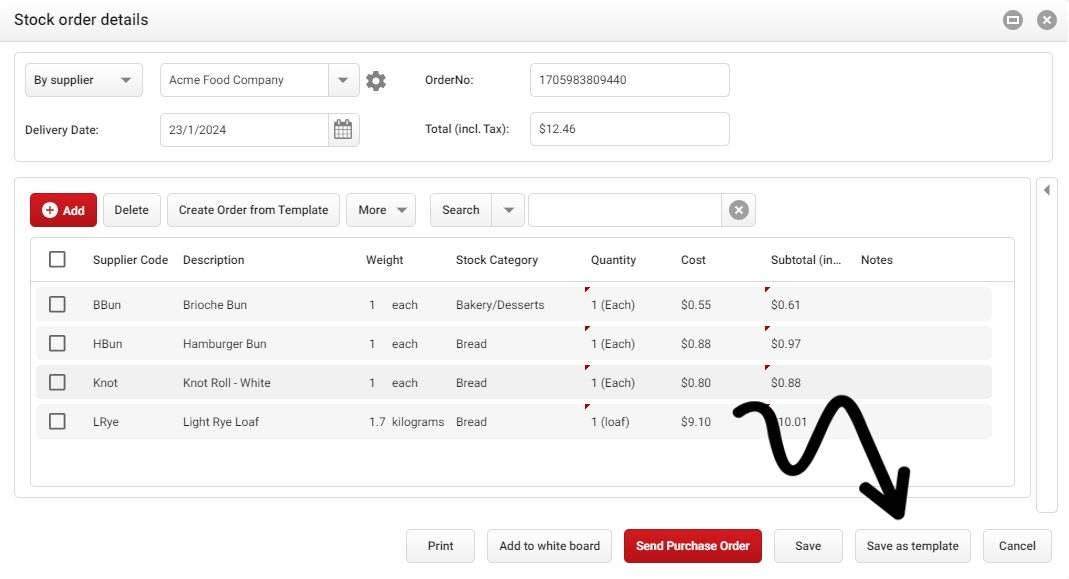Expand the Search options dropdown arrow
This screenshot has width=1069, height=579.
(x=508, y=210)
